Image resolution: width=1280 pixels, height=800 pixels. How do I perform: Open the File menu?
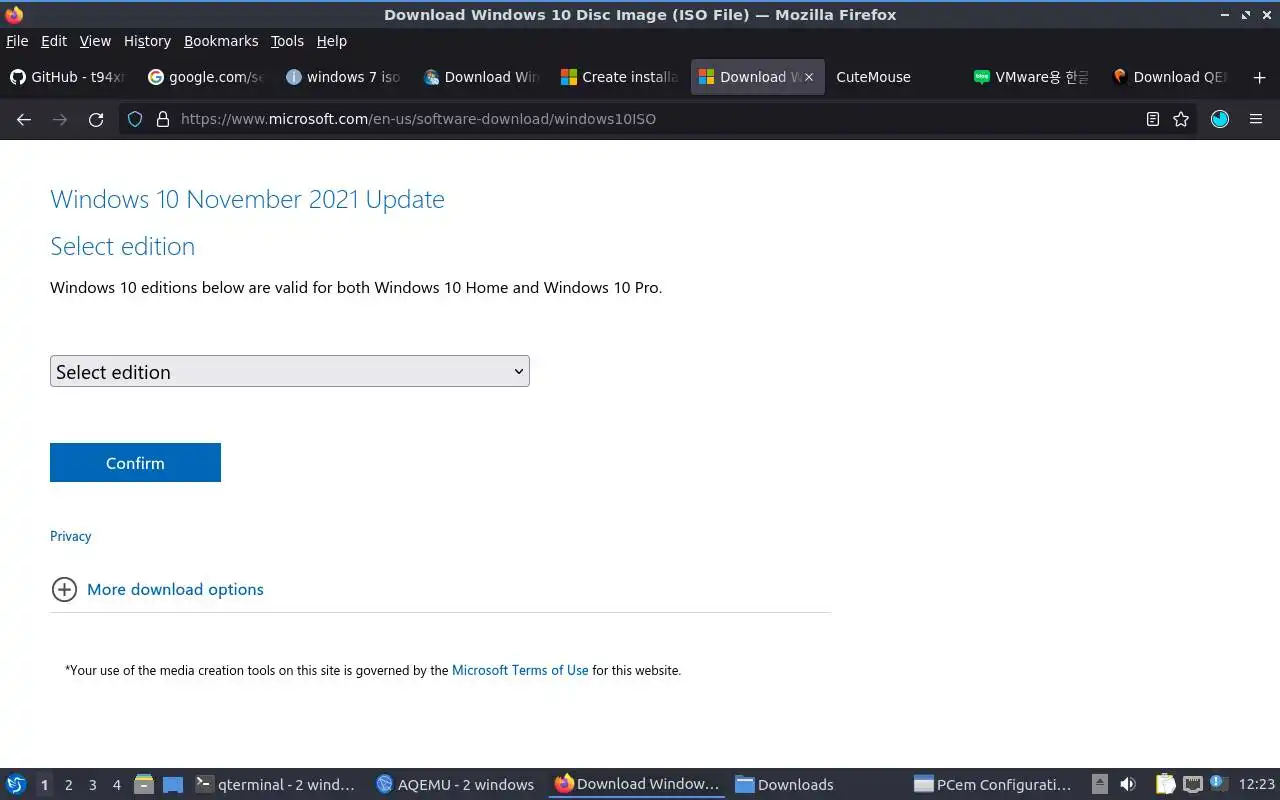17,41
